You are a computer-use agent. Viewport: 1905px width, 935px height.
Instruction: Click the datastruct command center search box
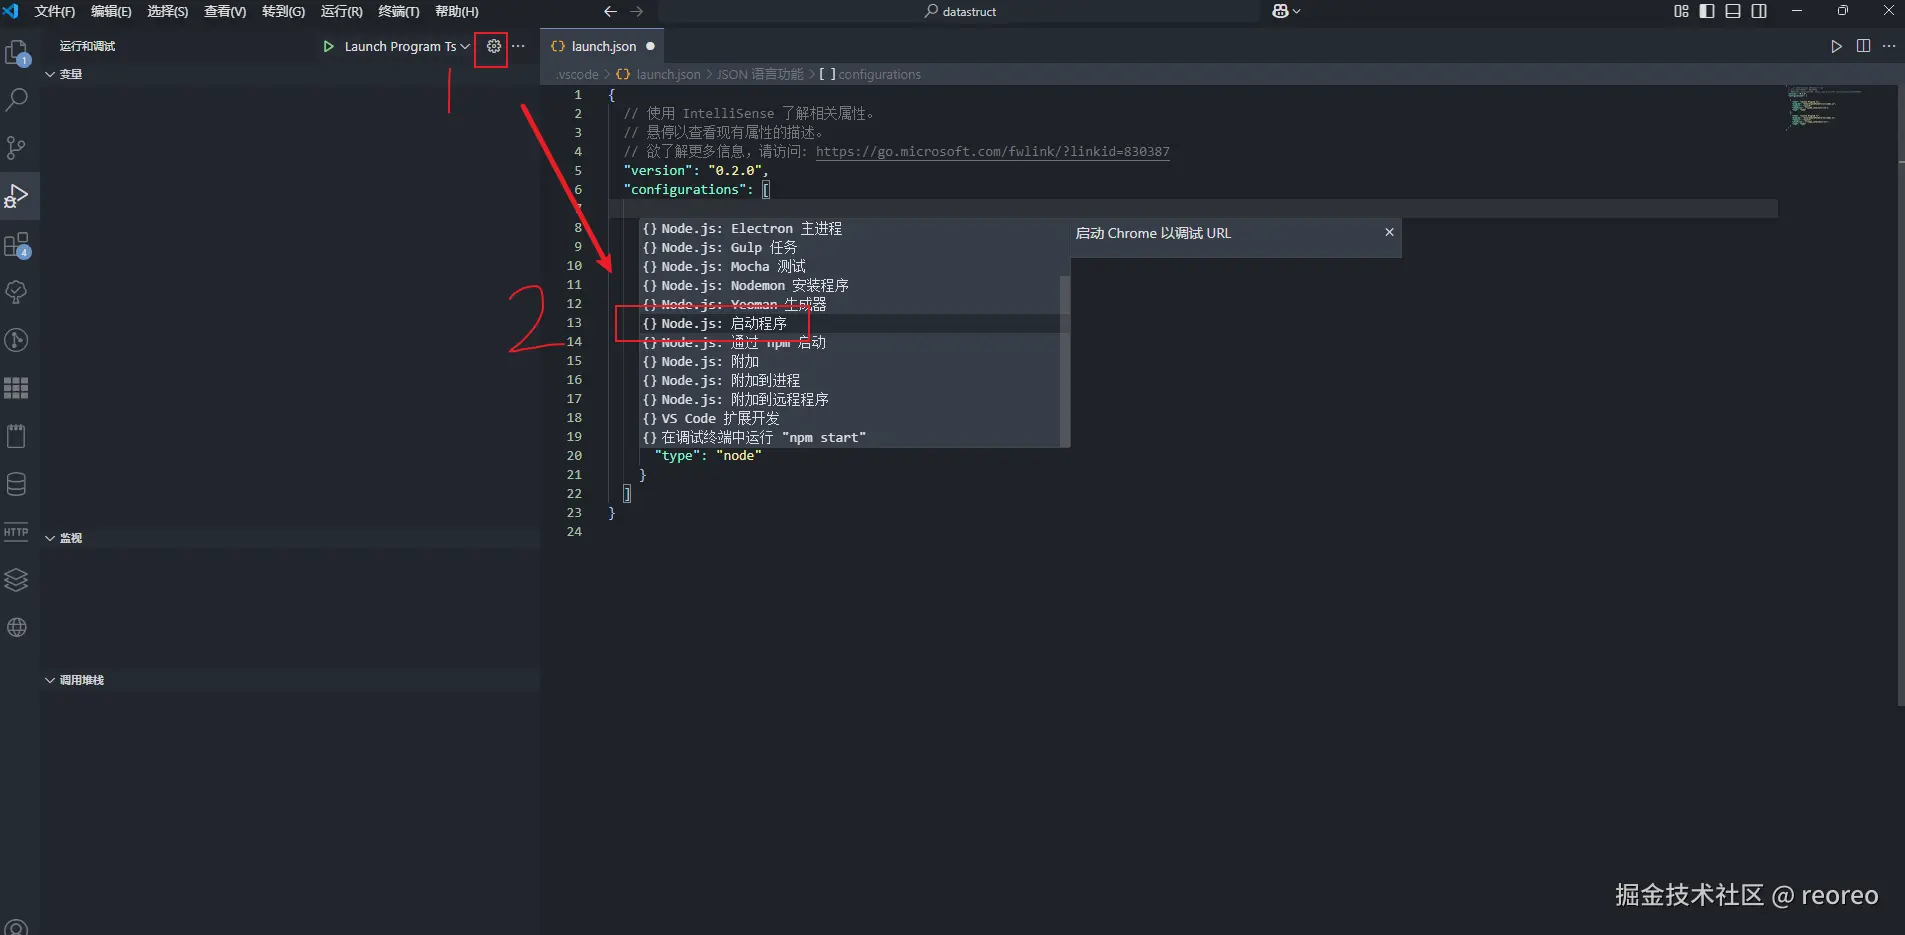(x=960, y=11)
